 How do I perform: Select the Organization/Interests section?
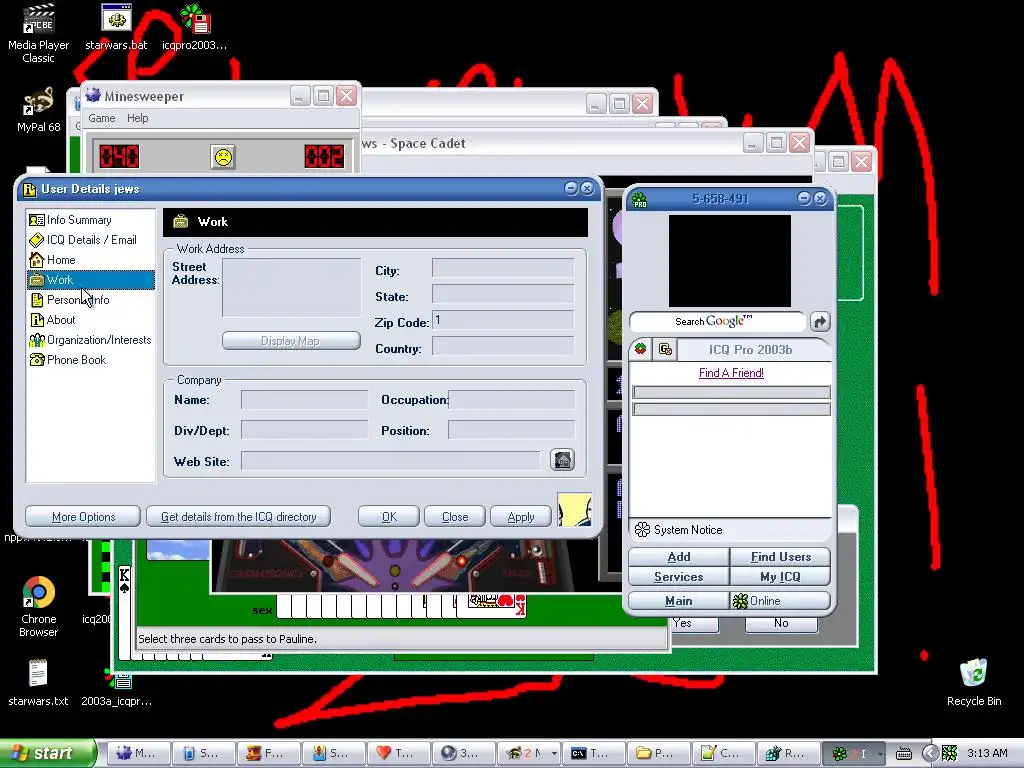91,340
